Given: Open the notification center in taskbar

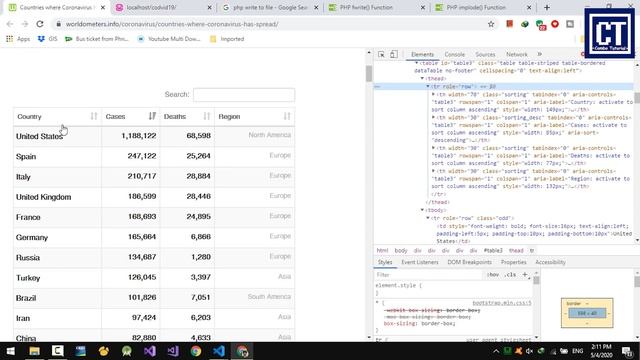Looking at the screenshot, I should point(627,351).
